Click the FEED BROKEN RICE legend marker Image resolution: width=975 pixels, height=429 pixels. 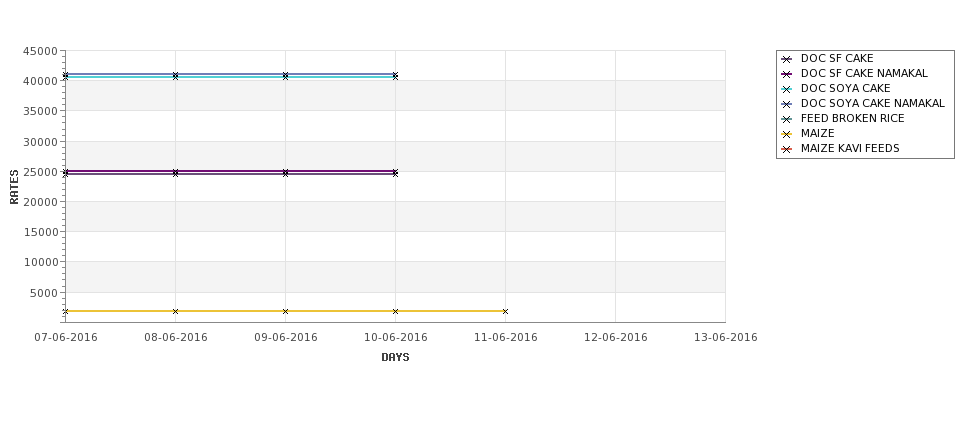[x=787, y=119]
